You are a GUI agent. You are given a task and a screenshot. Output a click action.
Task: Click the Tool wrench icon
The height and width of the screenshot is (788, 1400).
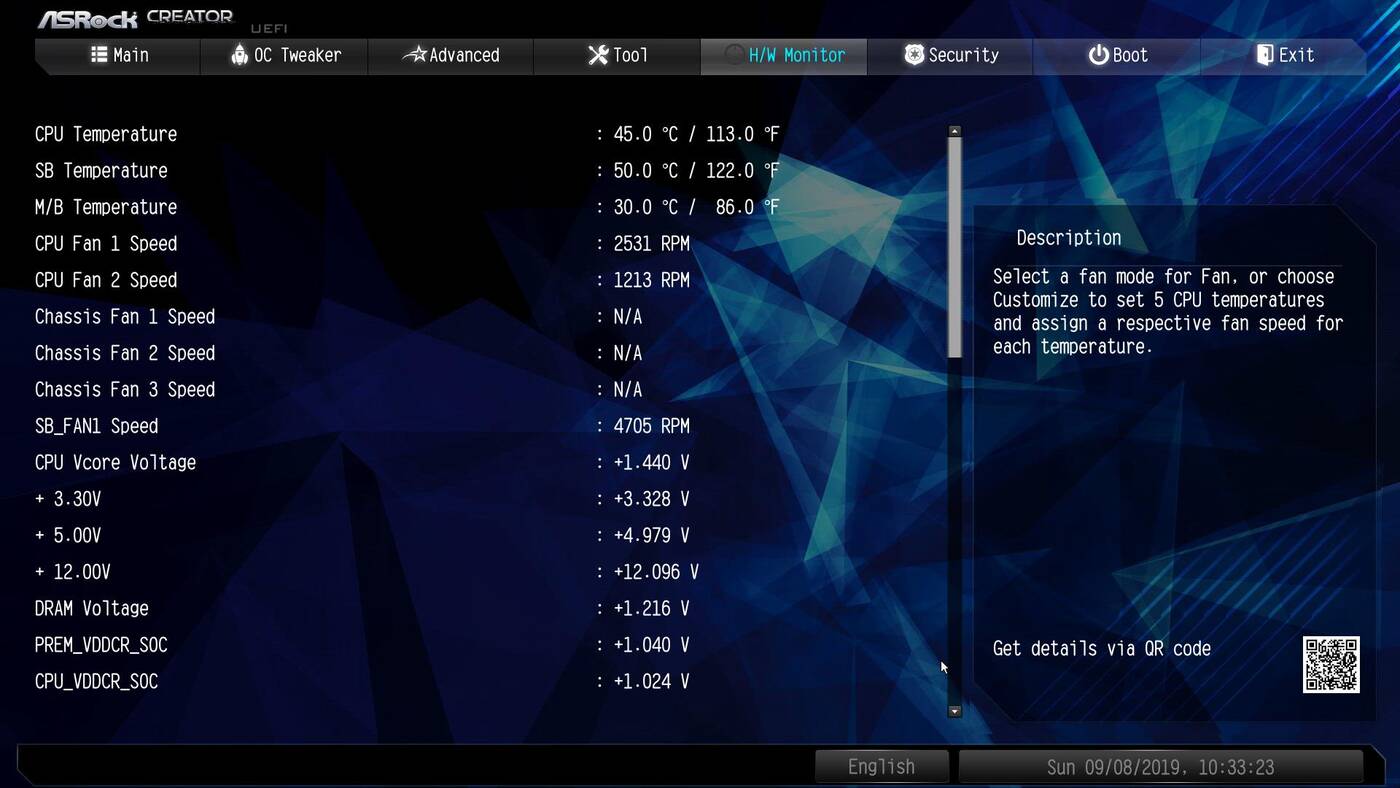tap(598, 55)
